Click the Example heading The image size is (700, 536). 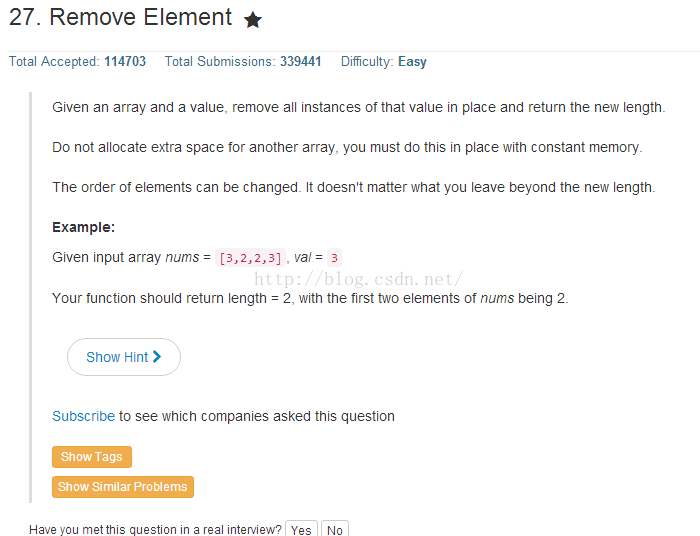pyautogui.click(x=83, y=227)
